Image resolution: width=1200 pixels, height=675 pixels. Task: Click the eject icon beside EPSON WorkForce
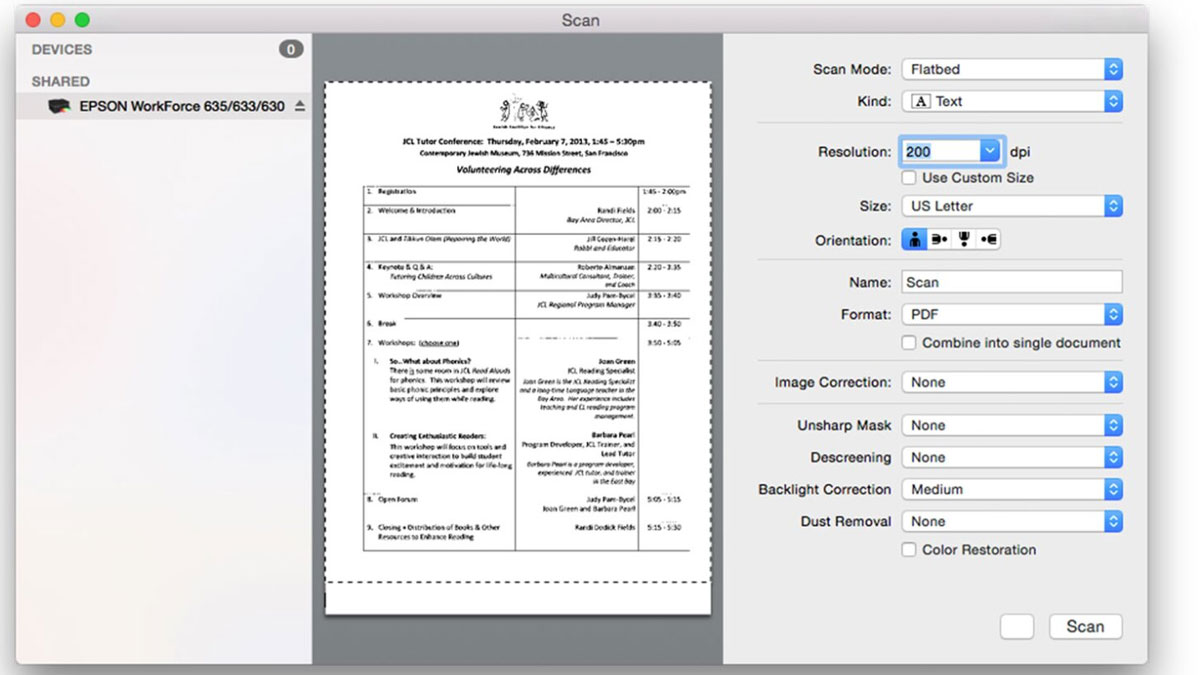pos(299,106)
